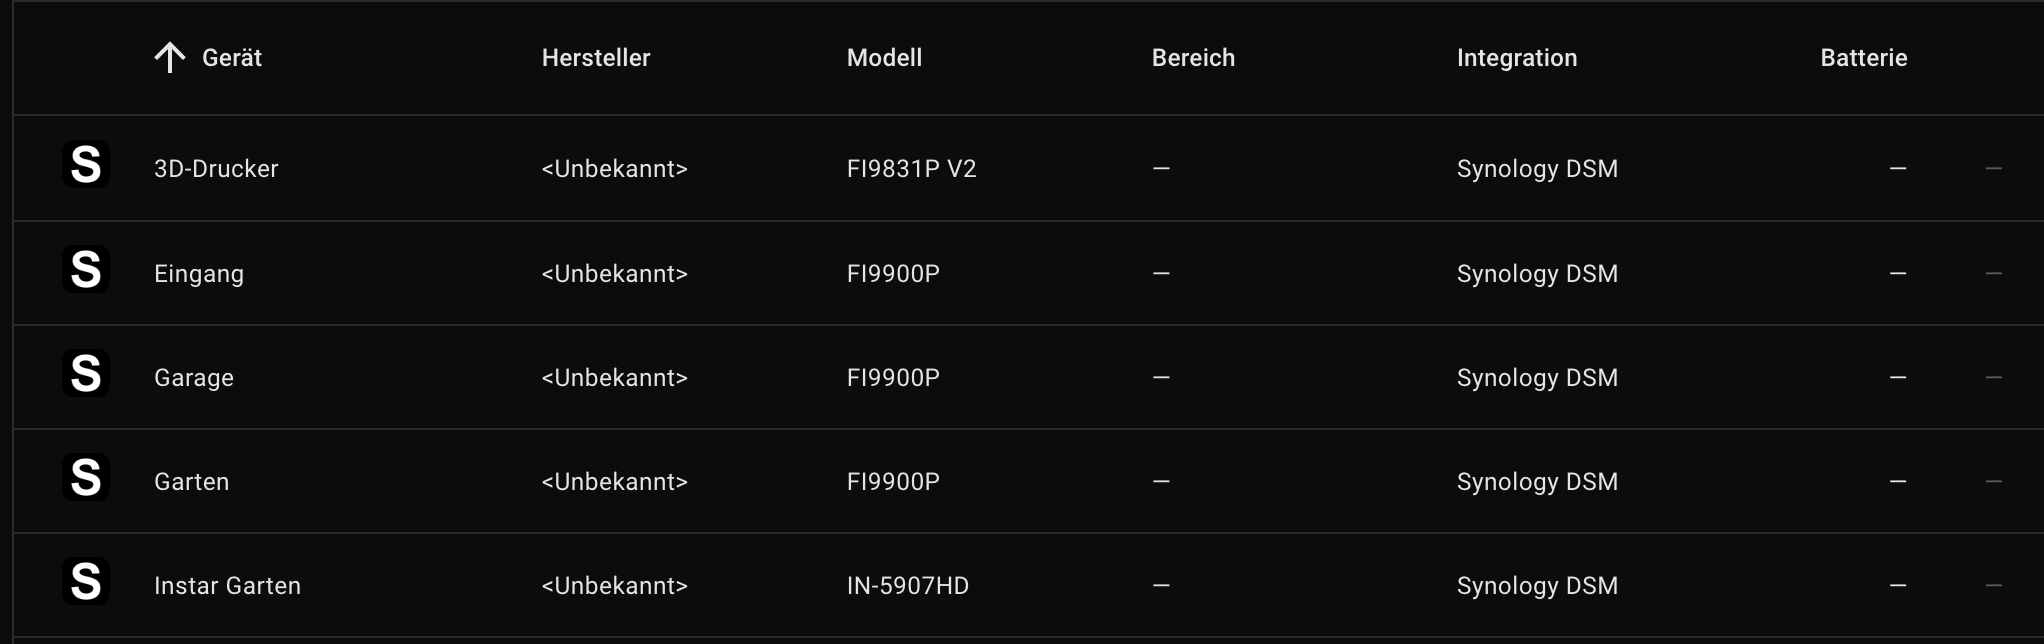Click the Synology icon beside Eingang
Viewport: 2044px width, 644px height.
[86, 270]
